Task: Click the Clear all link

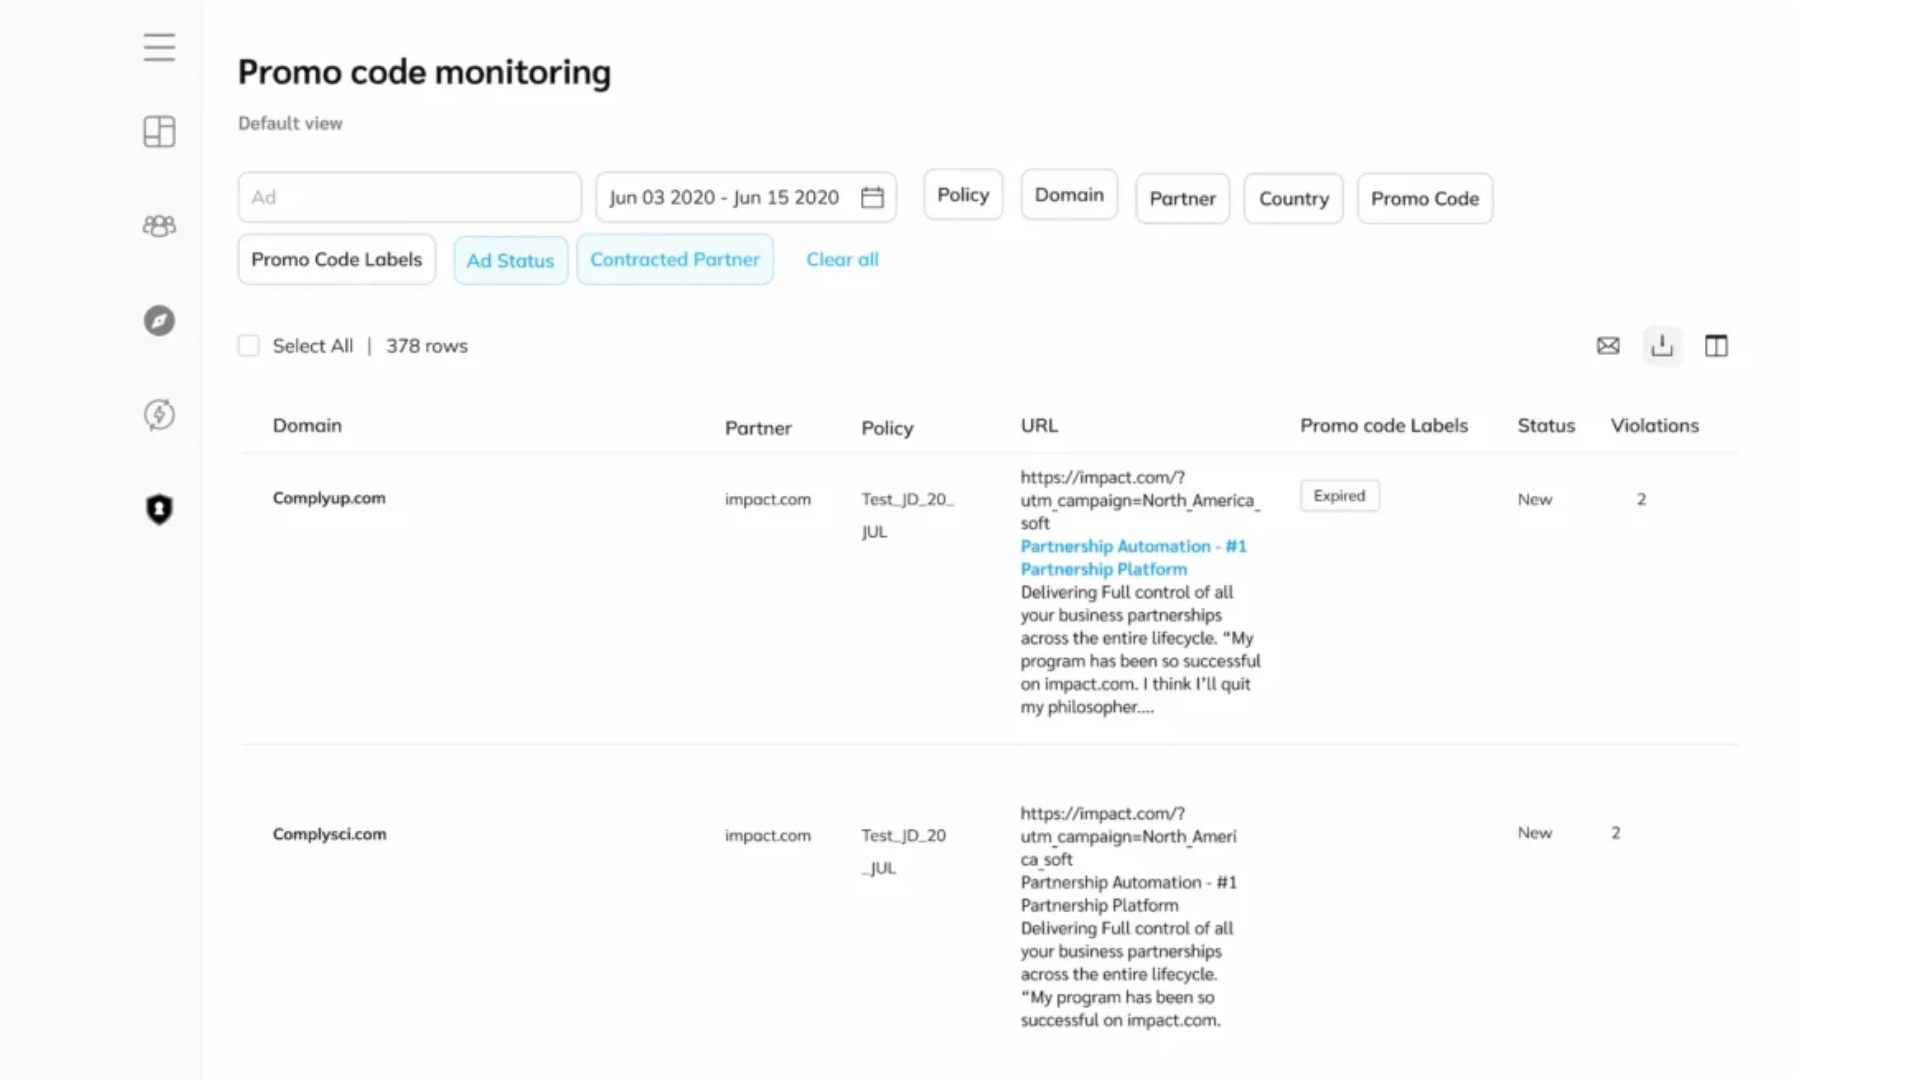Action: 842,260
